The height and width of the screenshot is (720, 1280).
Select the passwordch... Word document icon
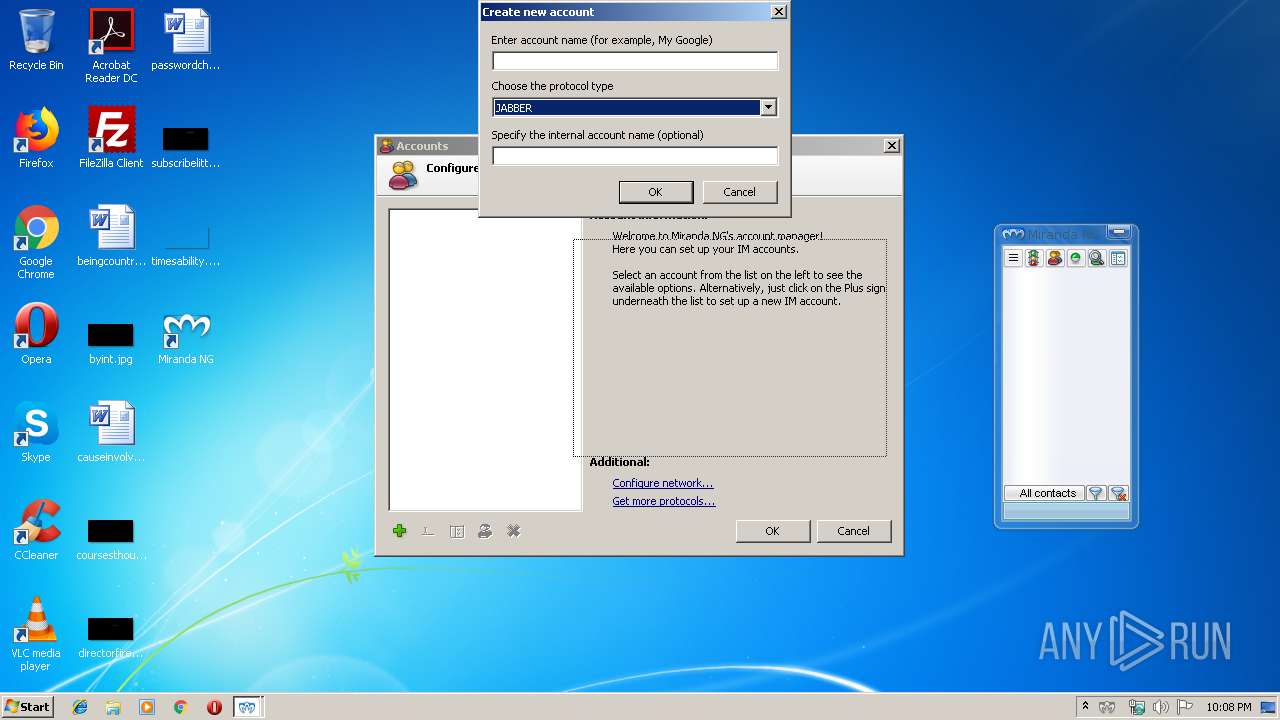[186, 40]
